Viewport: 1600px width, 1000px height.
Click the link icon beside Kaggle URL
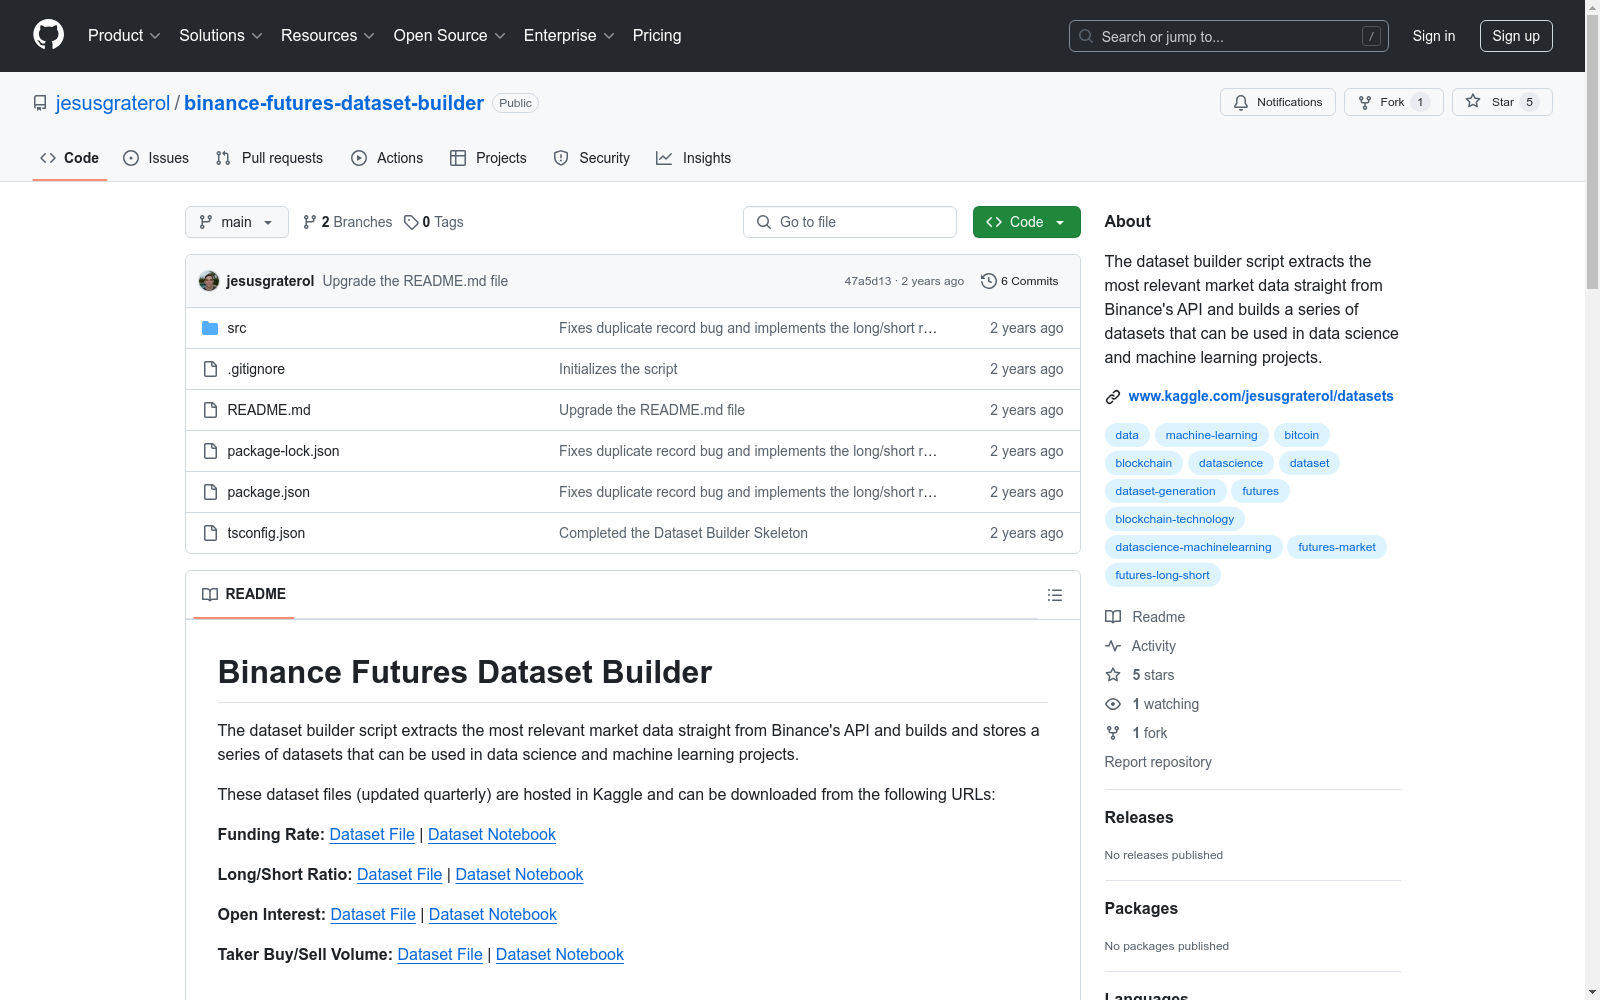click(x=1113, y=397)
